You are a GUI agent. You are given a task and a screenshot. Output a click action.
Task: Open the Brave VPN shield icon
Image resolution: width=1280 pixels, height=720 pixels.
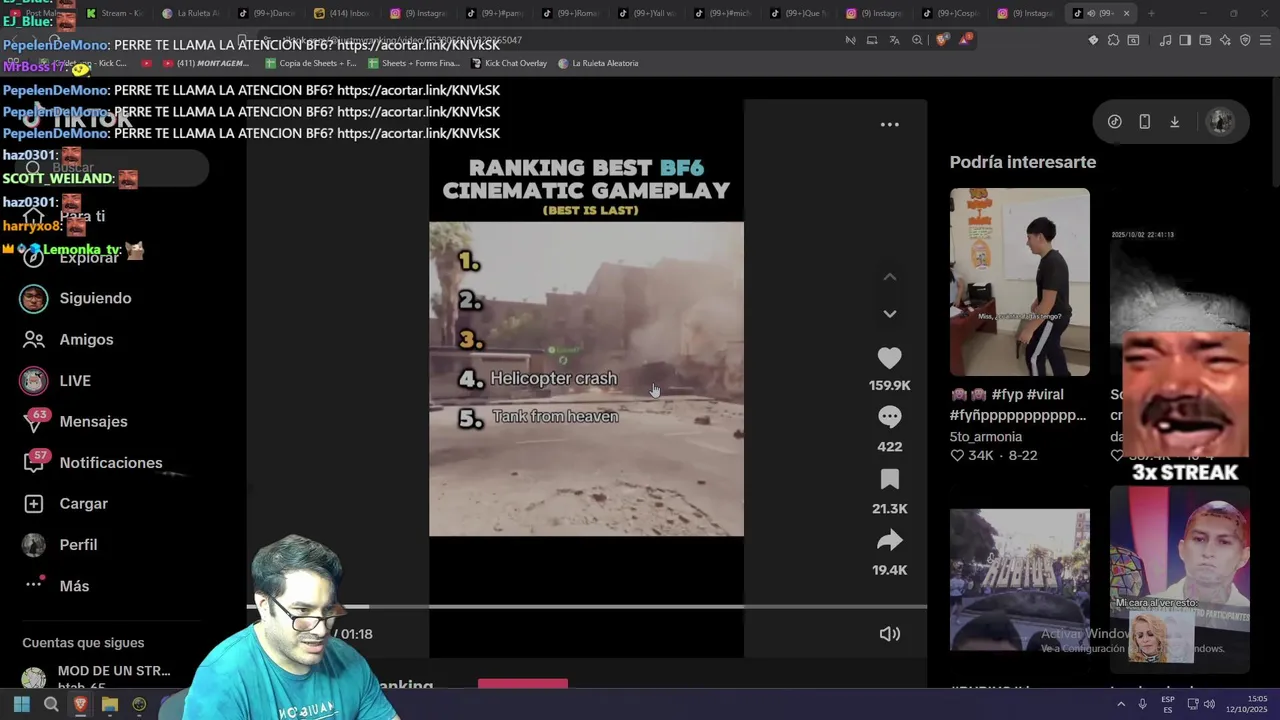(x=1245, y=40)
